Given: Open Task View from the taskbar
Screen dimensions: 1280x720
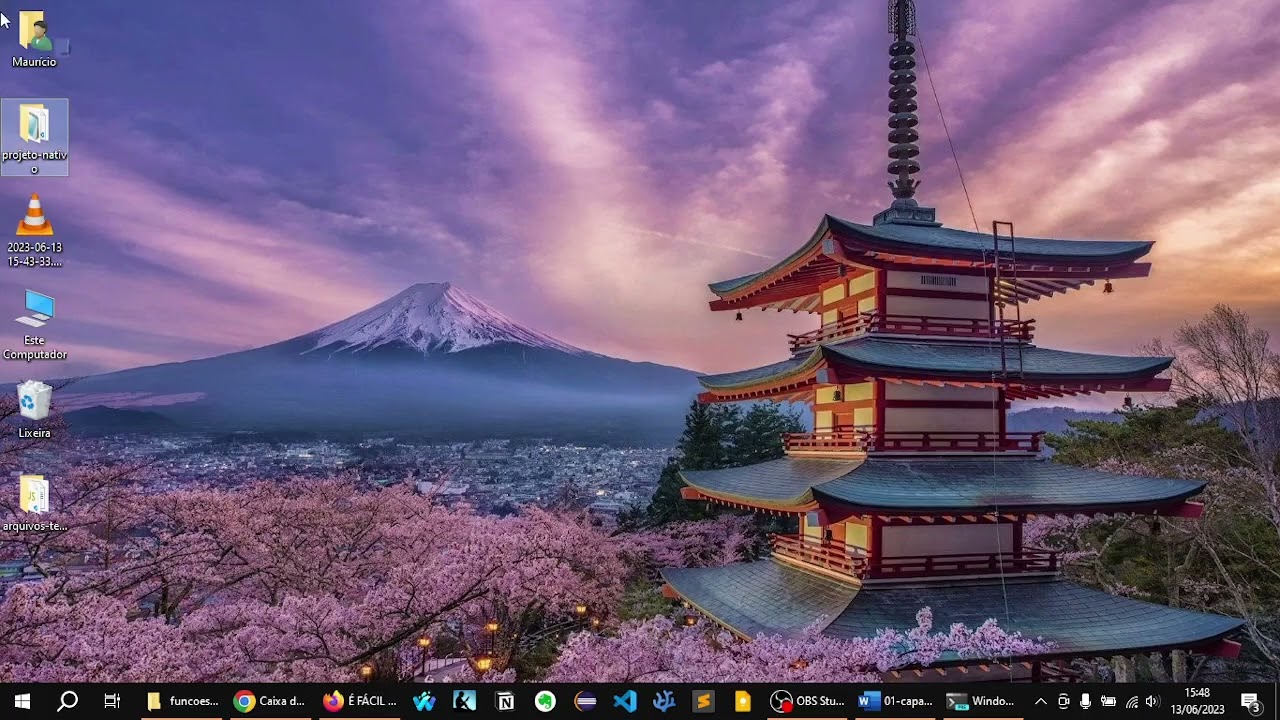Looking at the screenshot, I should pos(112,701).
